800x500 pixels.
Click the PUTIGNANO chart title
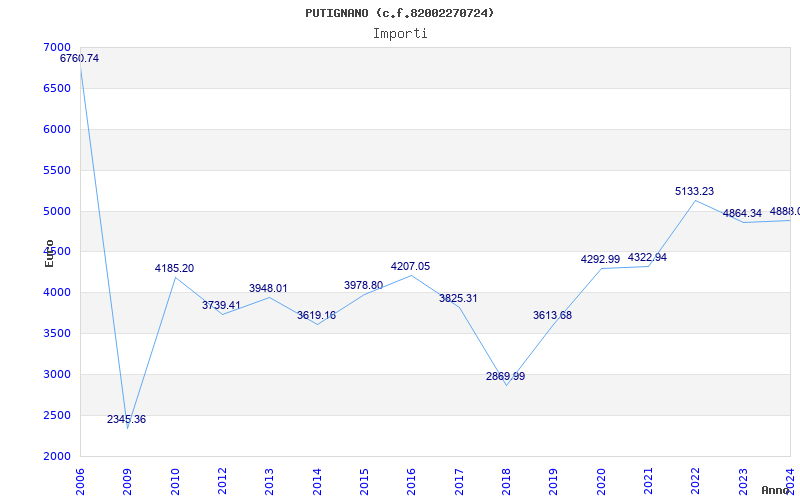pos(400,13)
